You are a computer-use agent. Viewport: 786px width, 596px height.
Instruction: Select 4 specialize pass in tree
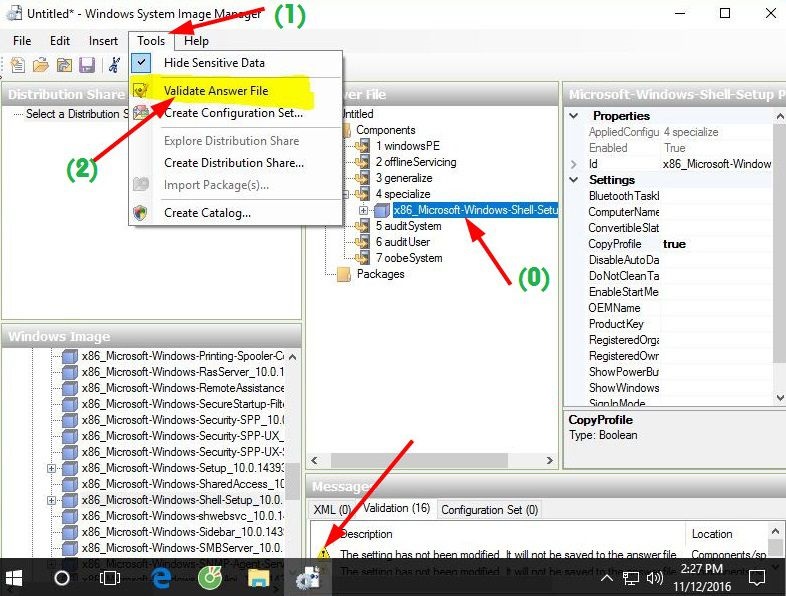click(x=403, y=194)
